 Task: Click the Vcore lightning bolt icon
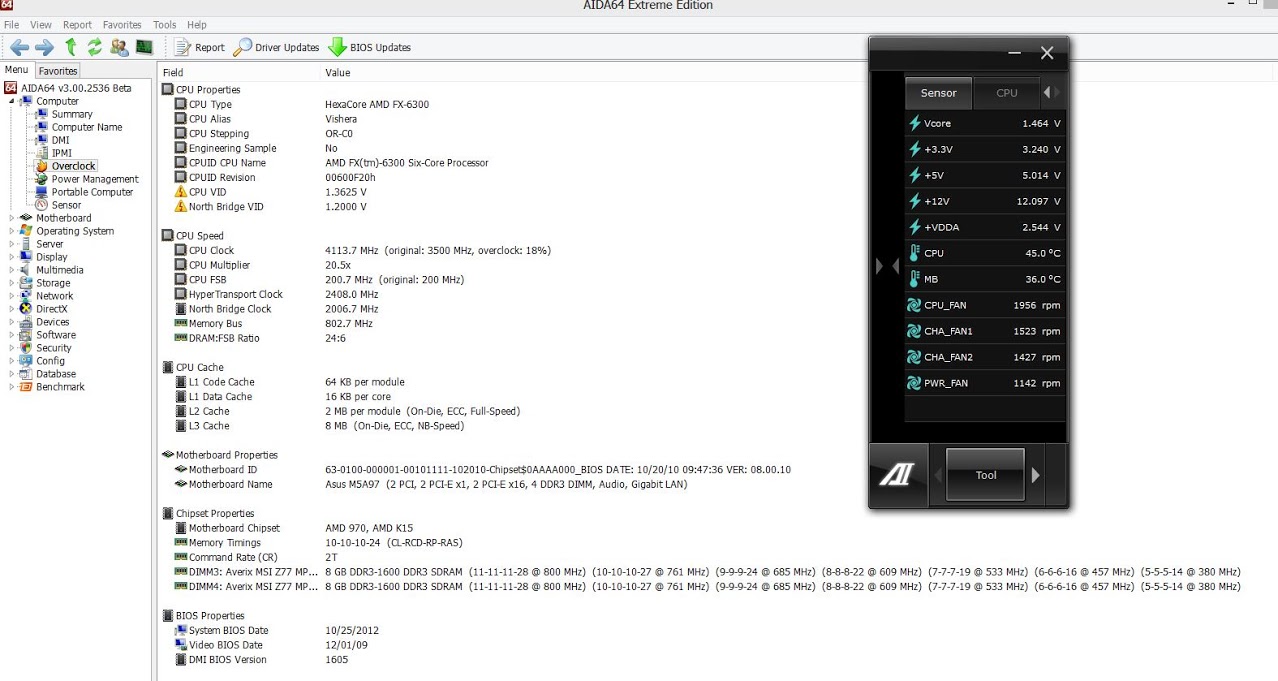click(914, 123)
